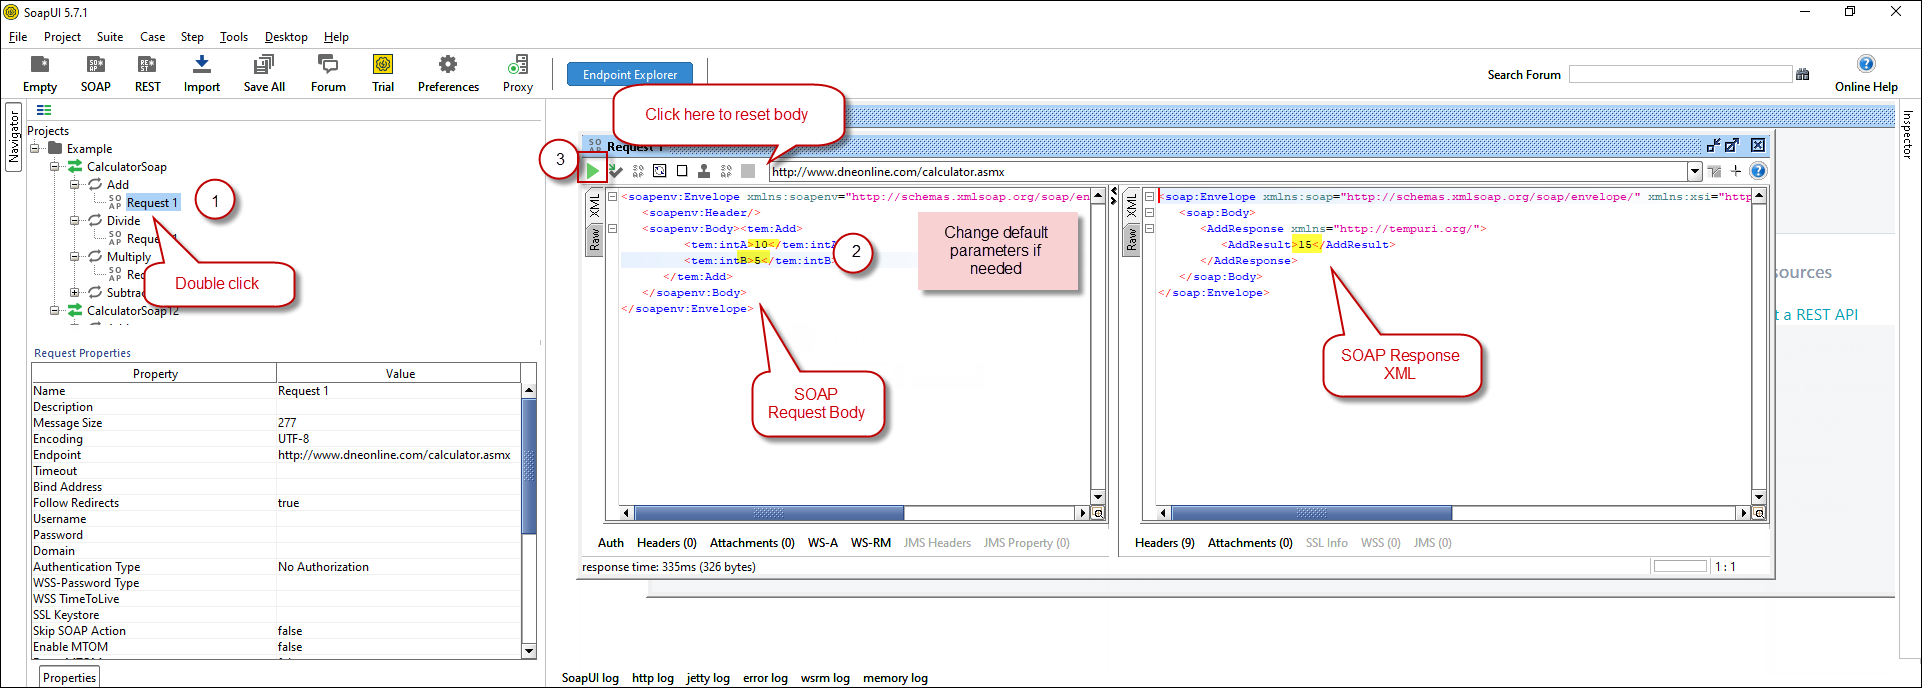
Task: Click the plus icon beside endpoint field
Action: point(1736,171)
